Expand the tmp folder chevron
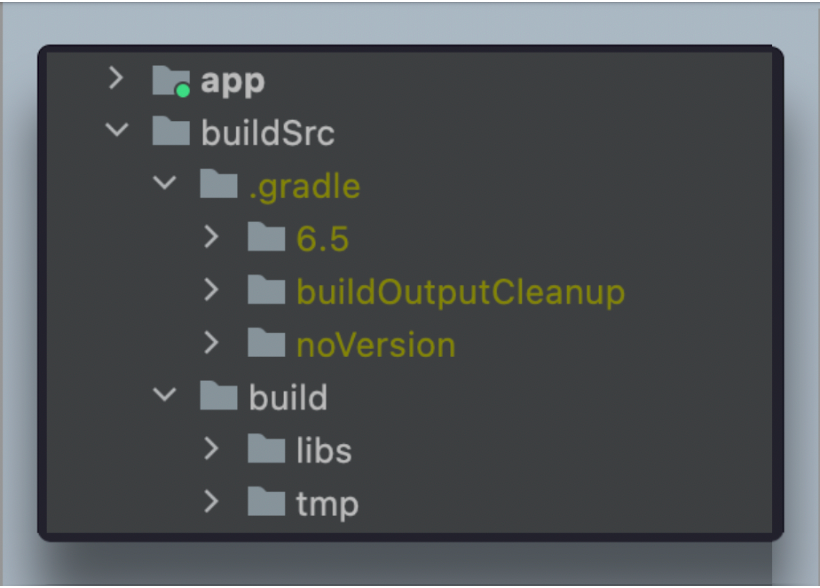The height and width of the screenshot is (588, 820). (x=211, y=502)
